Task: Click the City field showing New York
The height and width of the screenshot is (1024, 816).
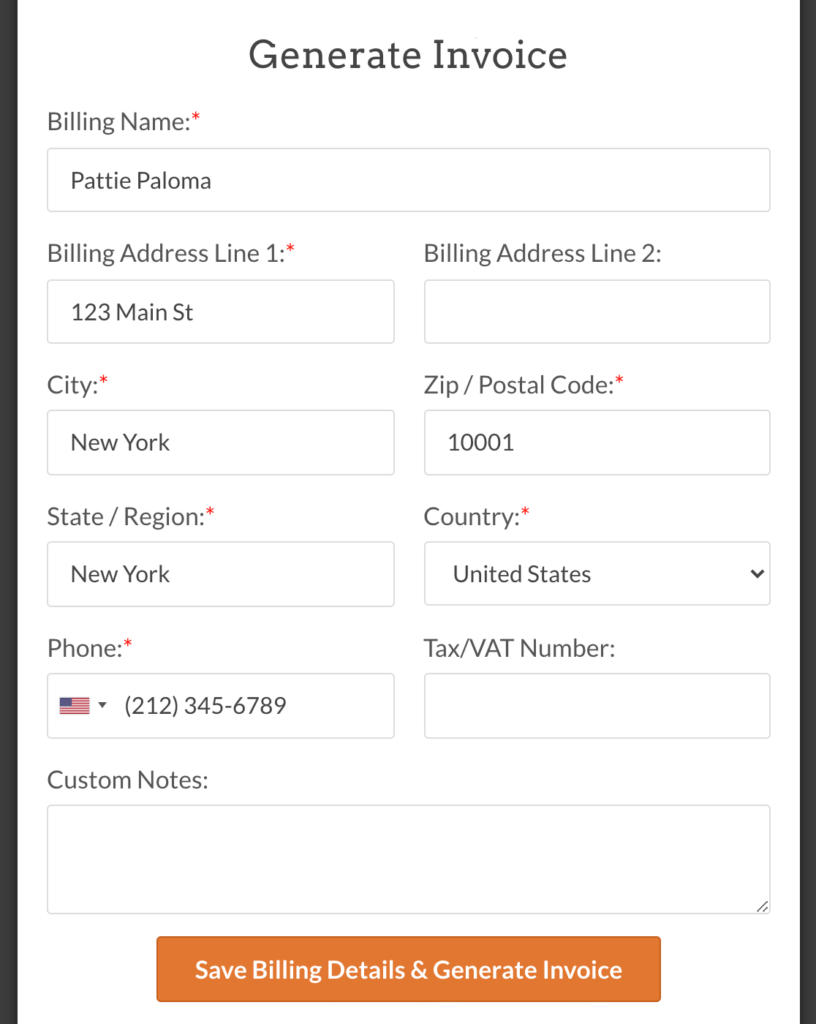Action: (x=220, y=442)
